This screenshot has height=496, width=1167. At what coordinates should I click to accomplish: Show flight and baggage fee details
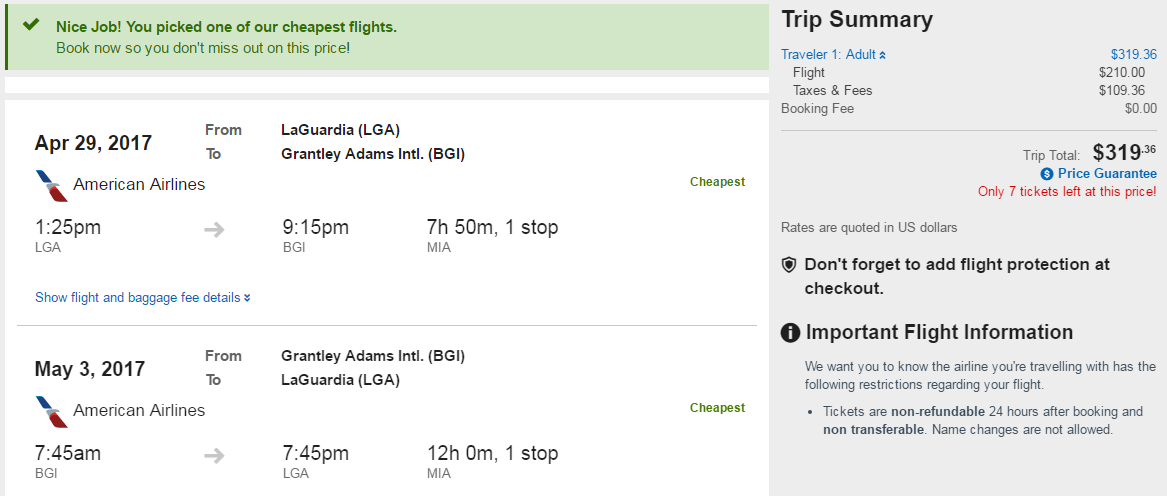[142, 297]
